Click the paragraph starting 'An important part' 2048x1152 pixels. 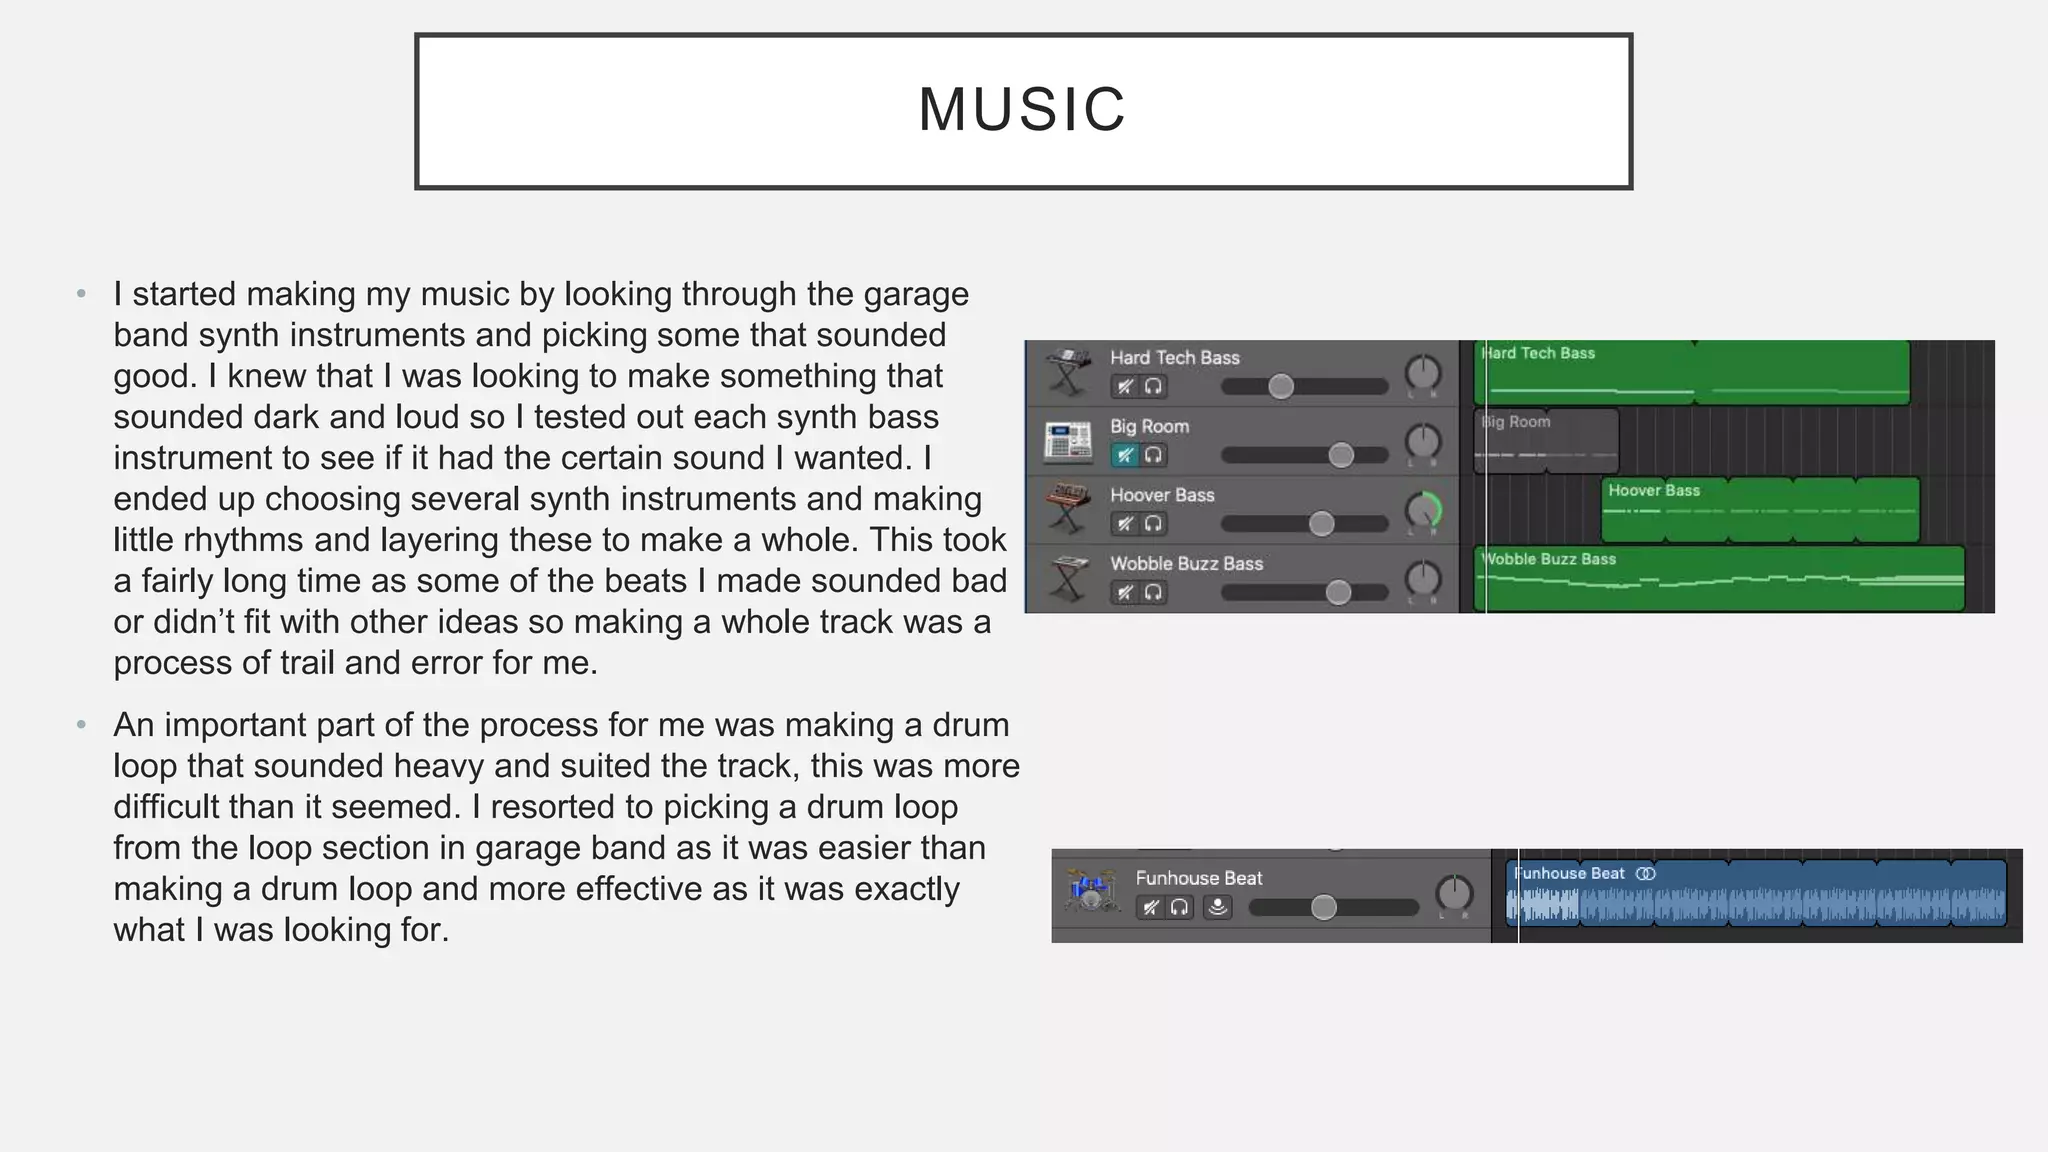566,827
